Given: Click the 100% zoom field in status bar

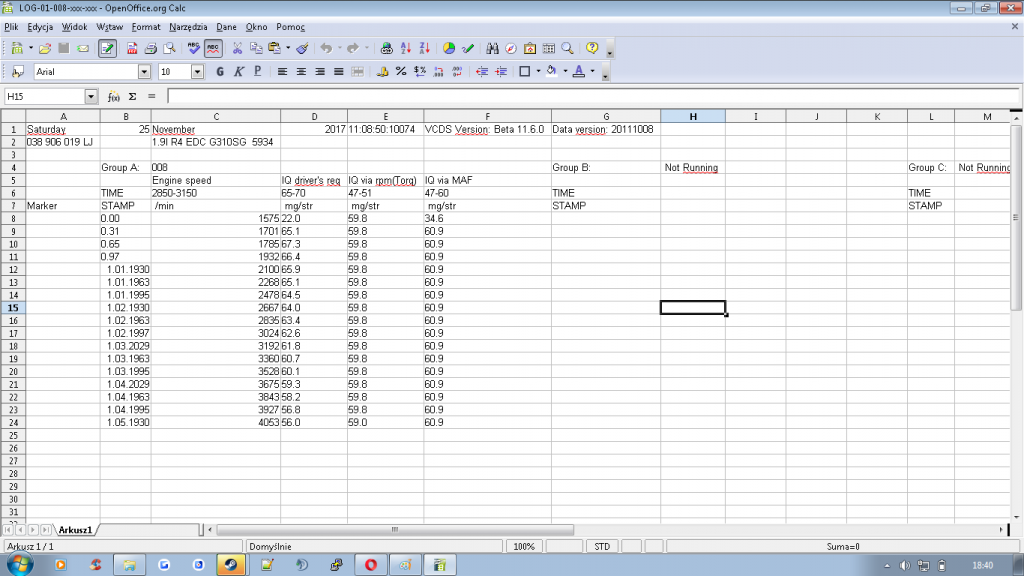Looking at the screenshot, I should click(524, 547).
